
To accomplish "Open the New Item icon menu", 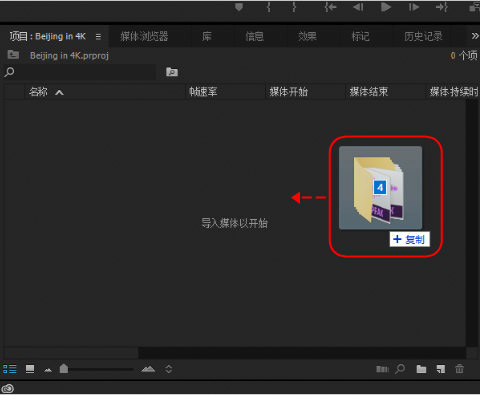I will (x=441, y=369).
